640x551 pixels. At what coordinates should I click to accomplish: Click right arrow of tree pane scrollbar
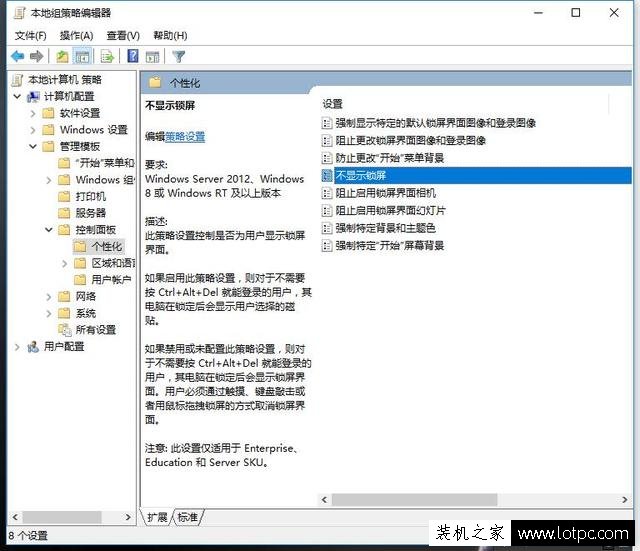pos(128,517)
